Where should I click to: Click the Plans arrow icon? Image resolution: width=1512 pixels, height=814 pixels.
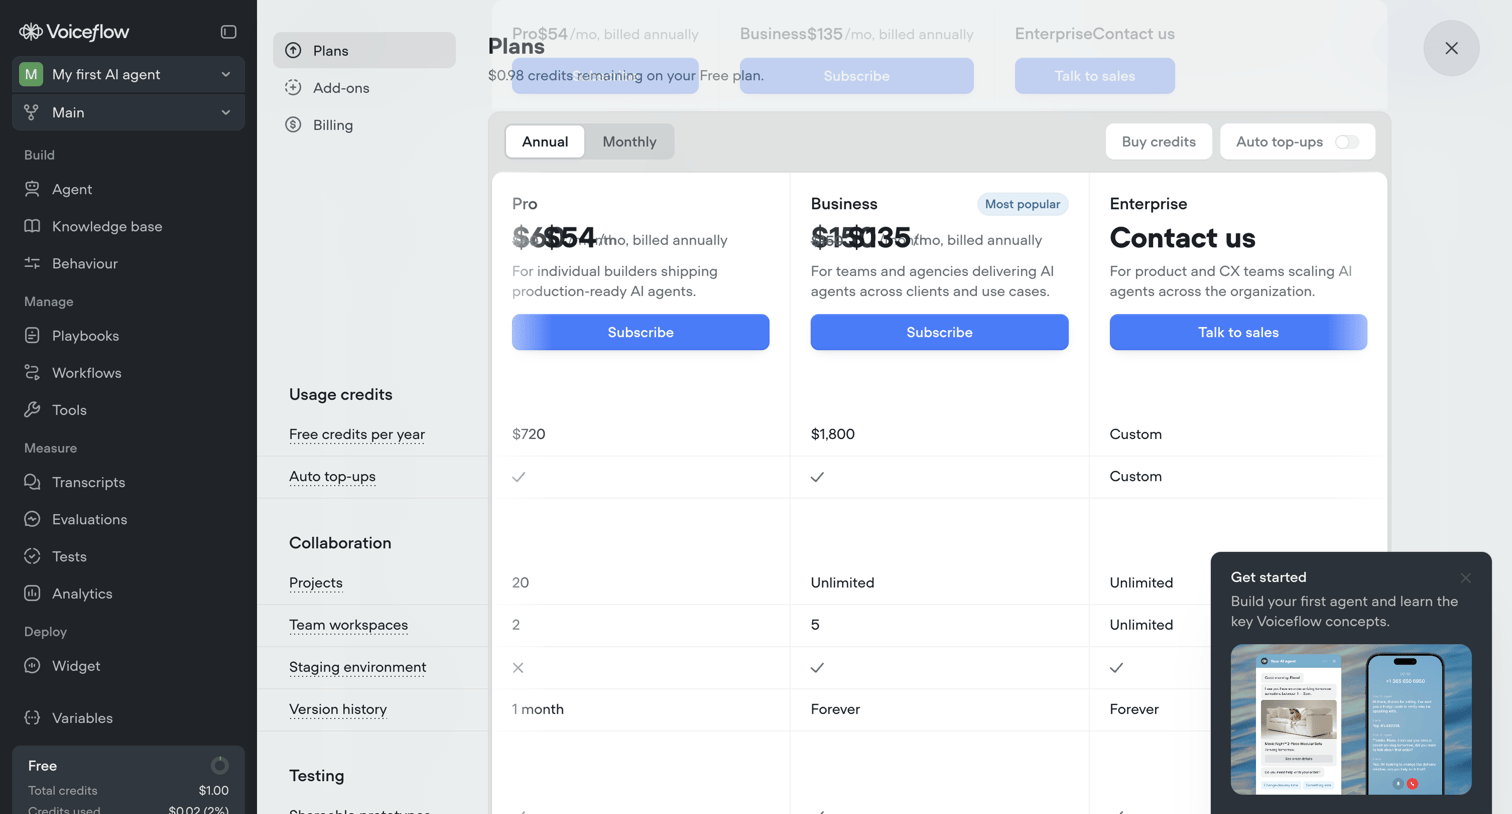click(x=293, y=50)
